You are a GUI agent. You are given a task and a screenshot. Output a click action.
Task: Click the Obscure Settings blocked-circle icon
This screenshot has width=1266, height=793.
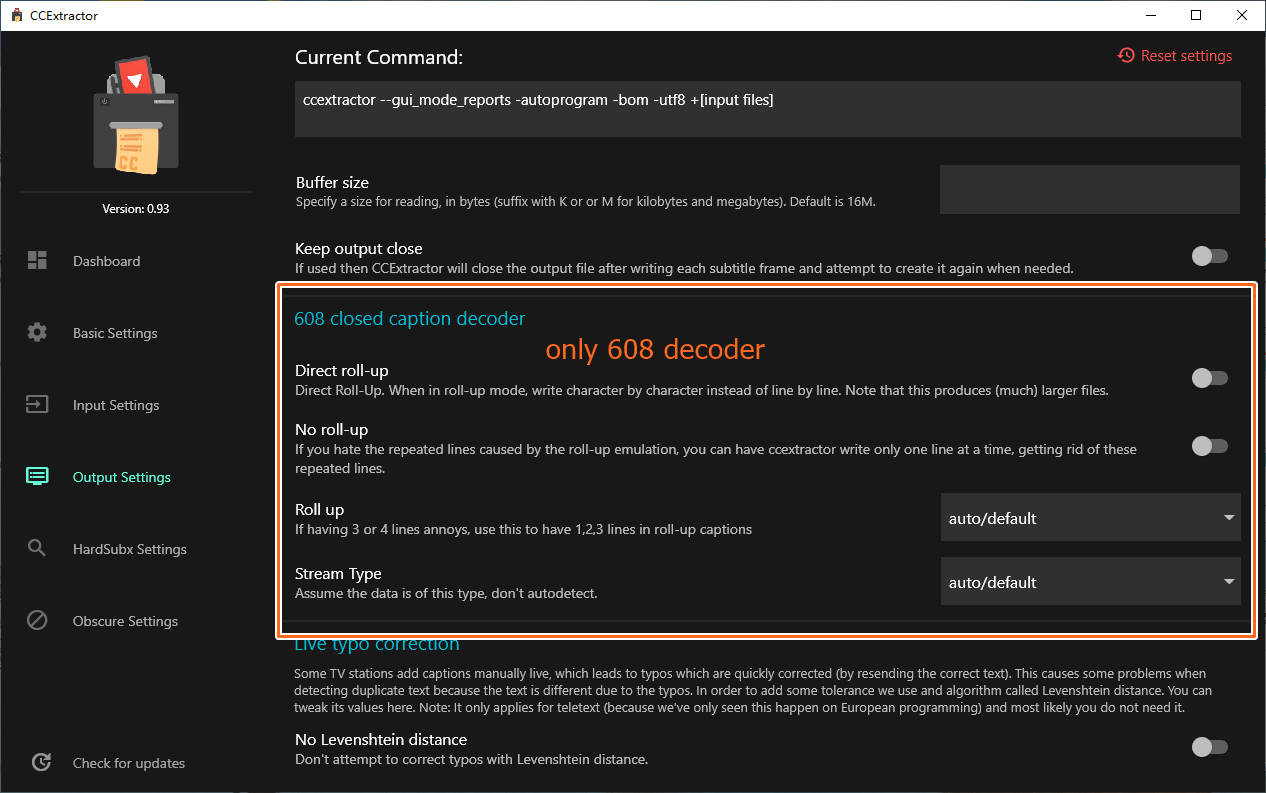(x=37, y=621)
